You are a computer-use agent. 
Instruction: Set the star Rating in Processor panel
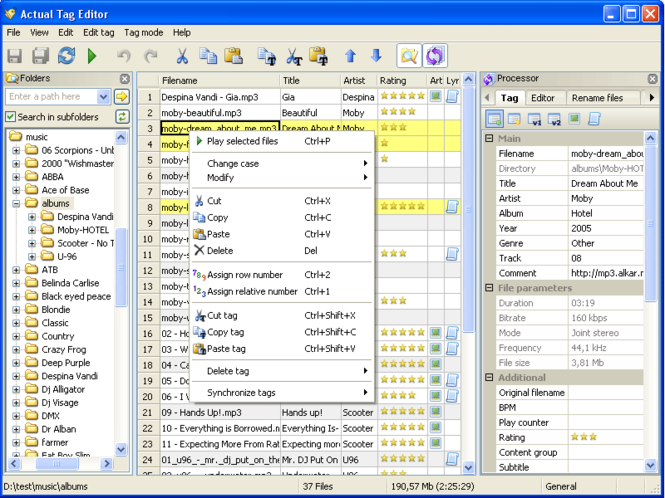[584, 437]
